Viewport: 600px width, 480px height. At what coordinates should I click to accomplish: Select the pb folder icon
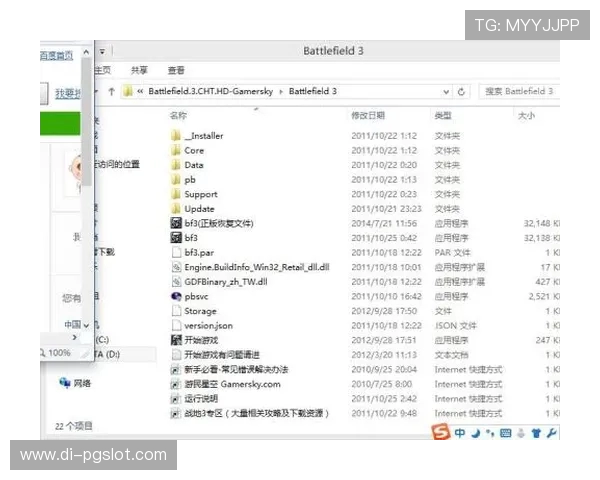(176, 179)
